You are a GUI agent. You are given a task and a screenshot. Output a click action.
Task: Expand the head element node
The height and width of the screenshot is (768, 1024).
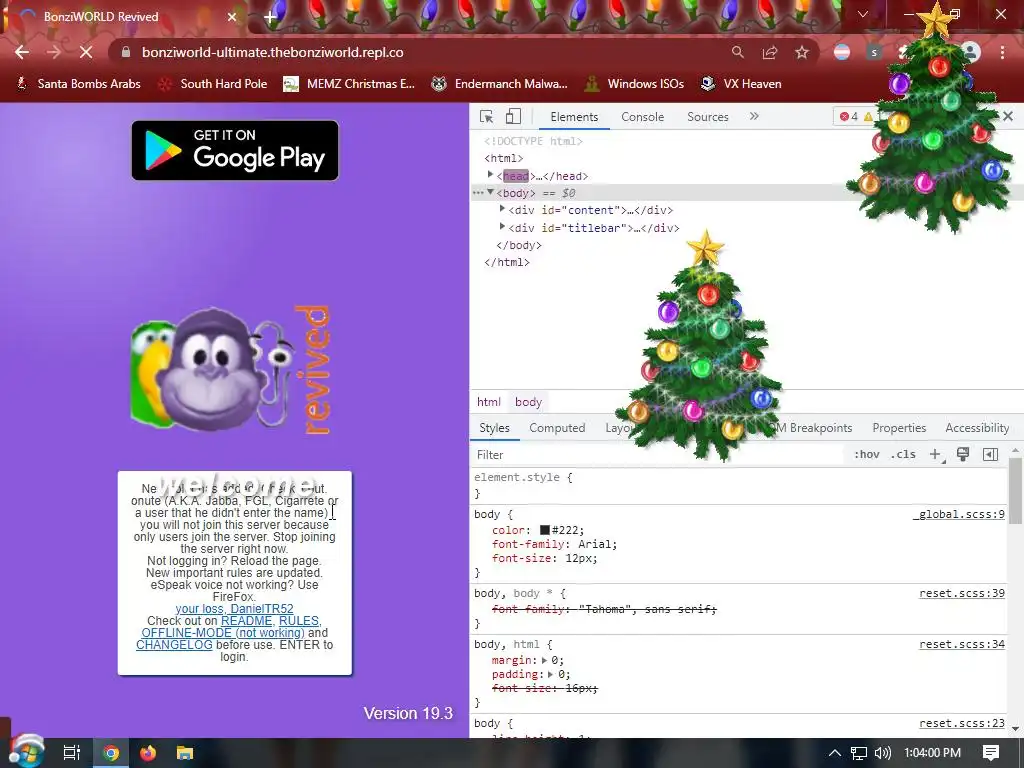pos(490,175)
